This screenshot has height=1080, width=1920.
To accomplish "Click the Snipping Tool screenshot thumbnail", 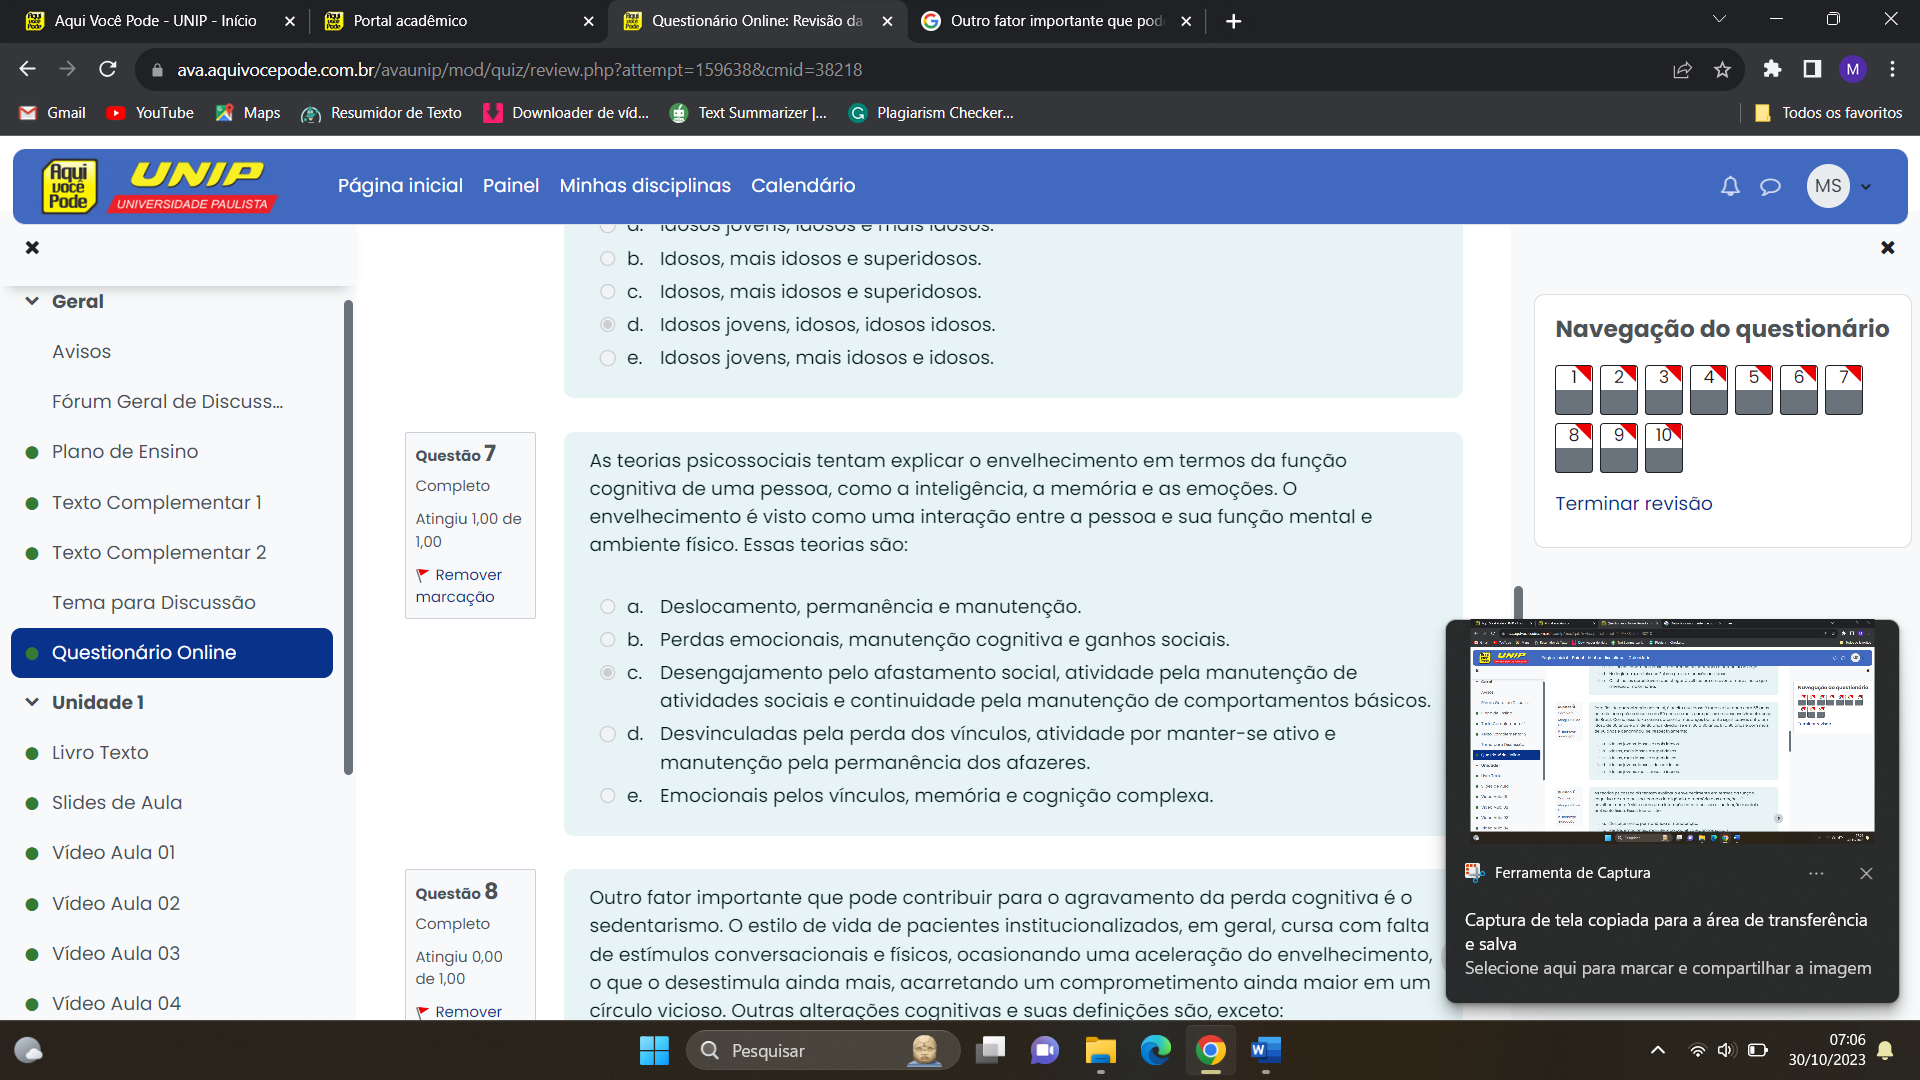I will coord(1671,733).
